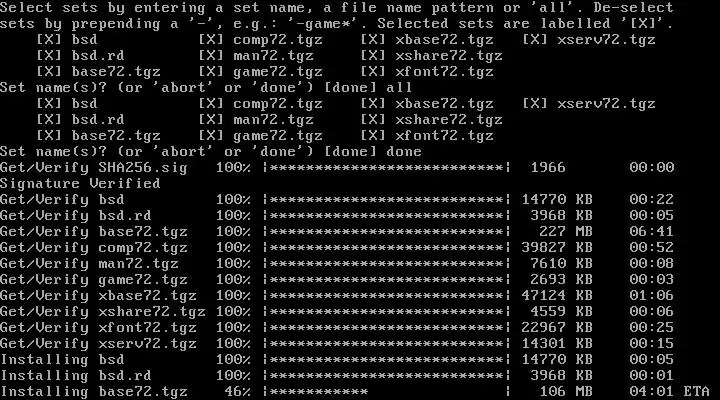Click the 47124 KB size value
Image resolution: width=720 pixels, height=400 pixels.
coord(557,296)
